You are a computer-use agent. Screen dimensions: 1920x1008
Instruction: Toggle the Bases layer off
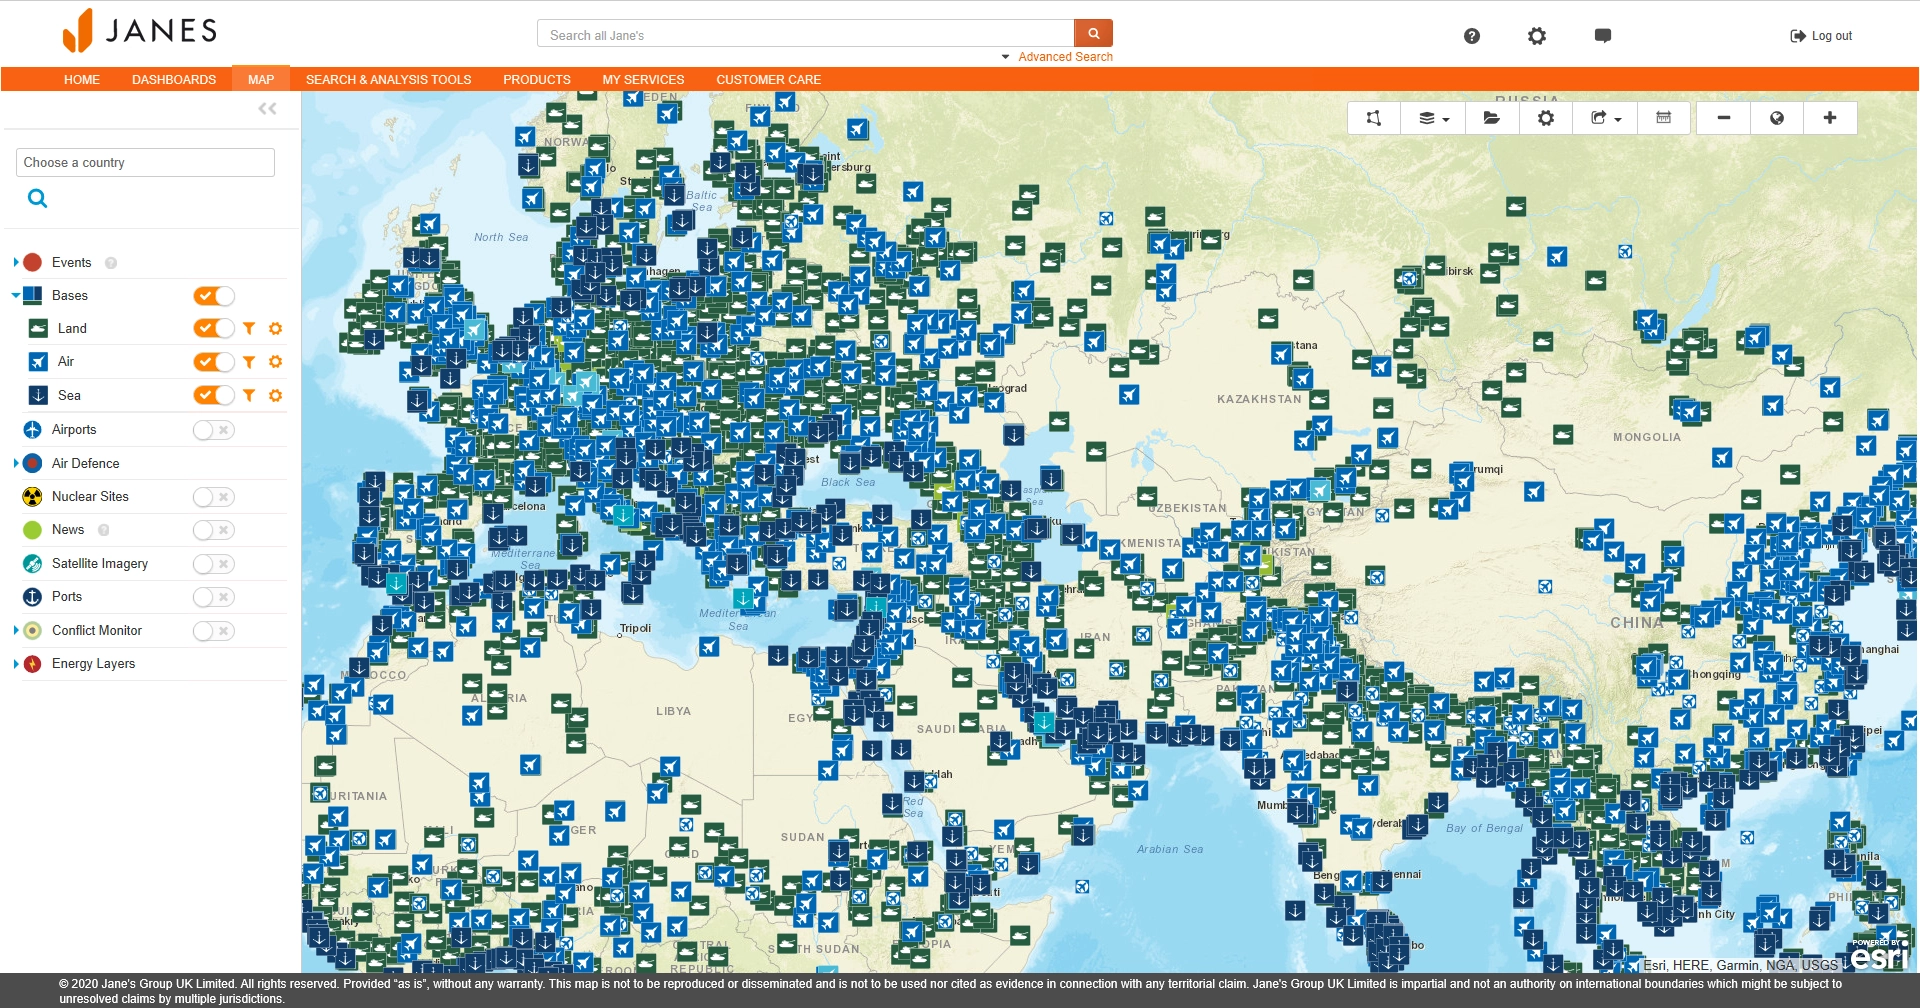pos(214,295)
